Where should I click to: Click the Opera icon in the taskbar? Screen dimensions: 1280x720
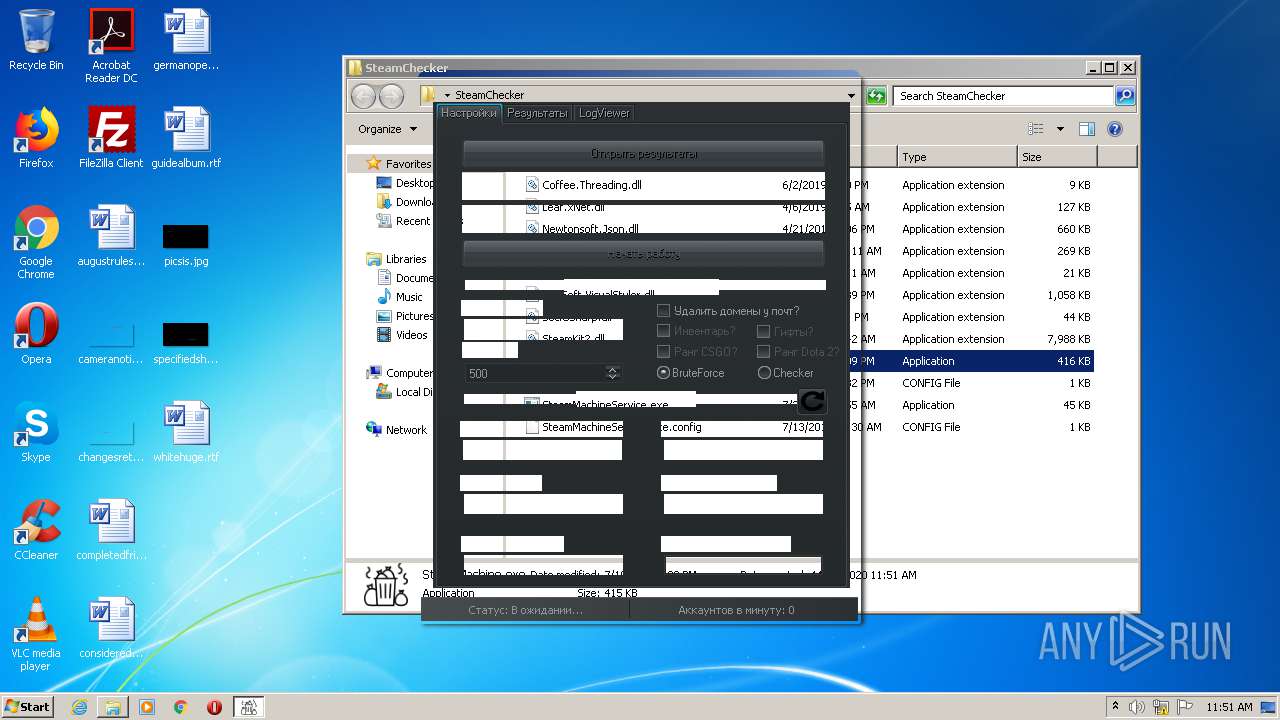click(x=214, y=707)
